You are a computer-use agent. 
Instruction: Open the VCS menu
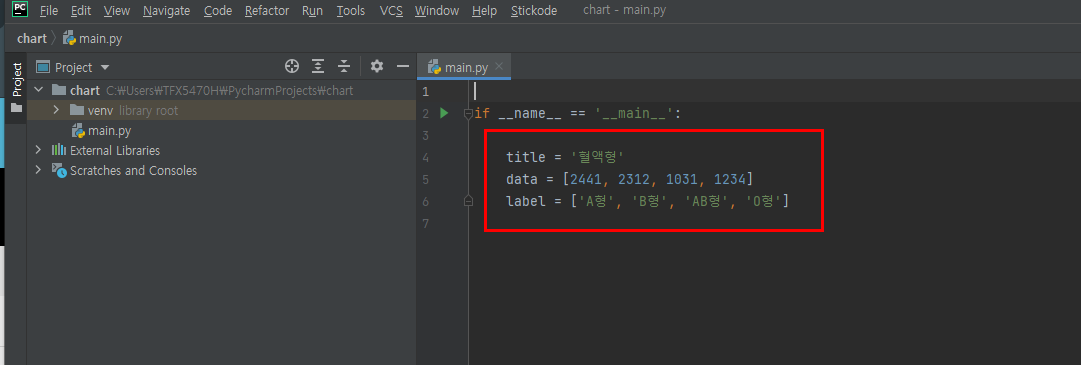pyautogui.click(x=391, y=11)
